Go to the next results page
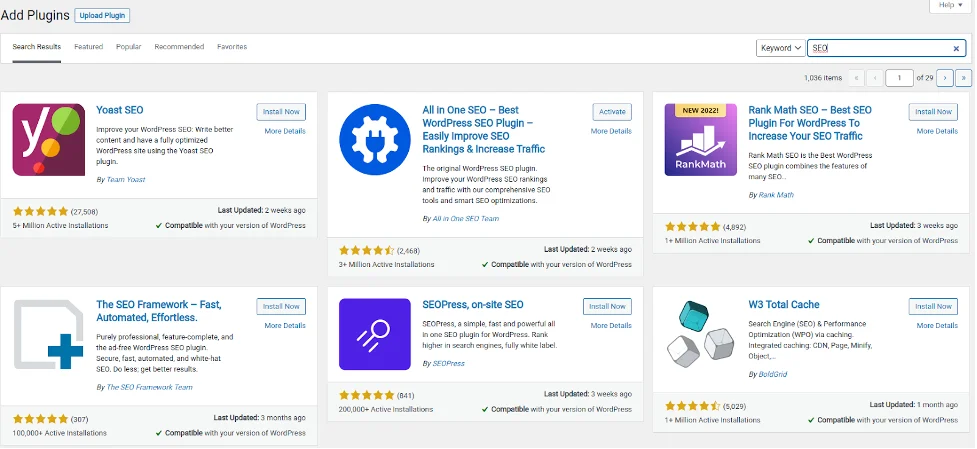Screen dimensions: 977x449 tap(945, 77)
